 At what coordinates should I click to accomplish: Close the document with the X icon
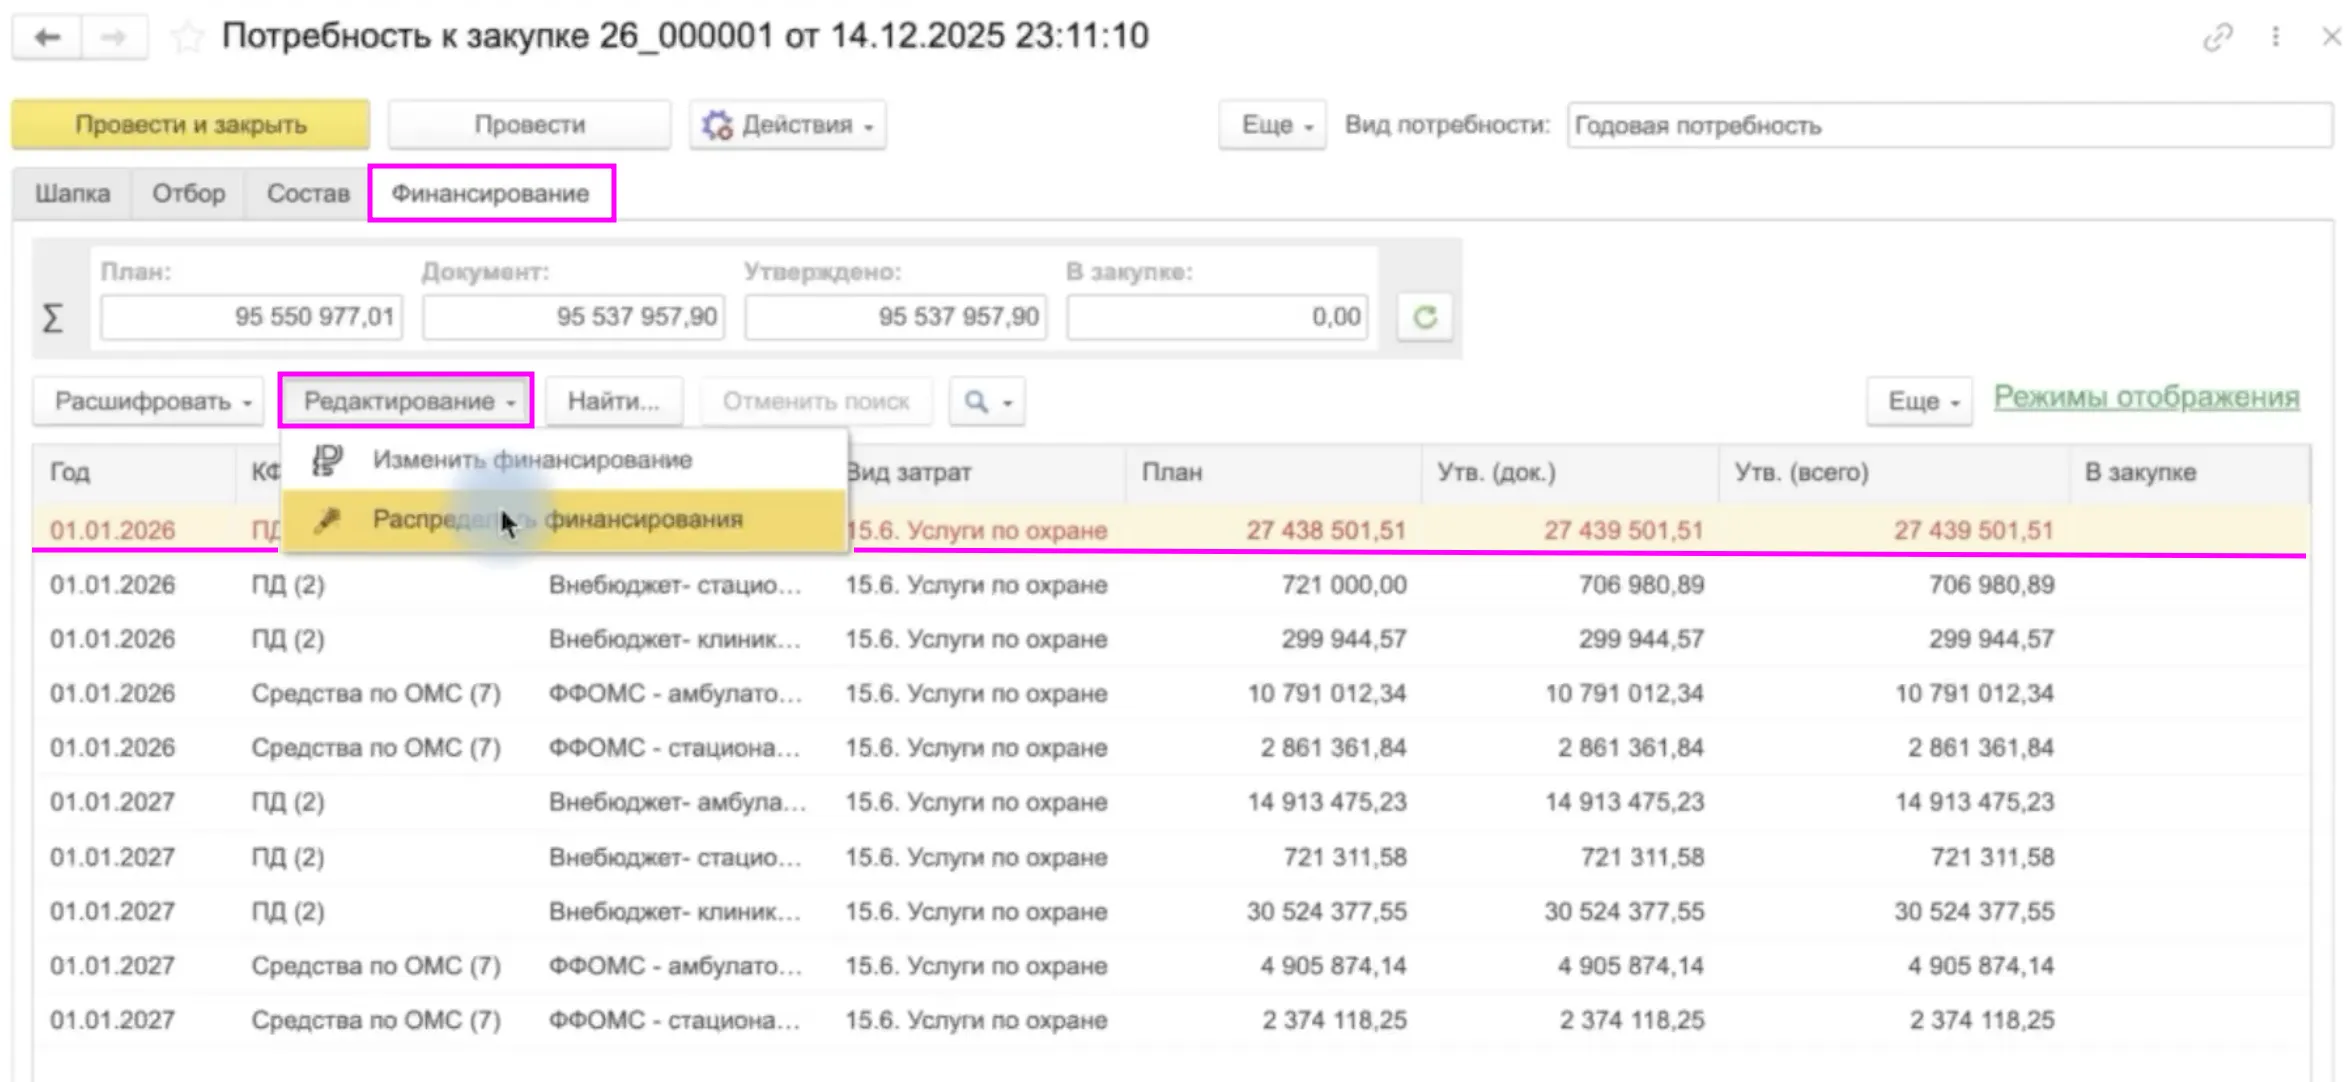(x=2330, y=37)
